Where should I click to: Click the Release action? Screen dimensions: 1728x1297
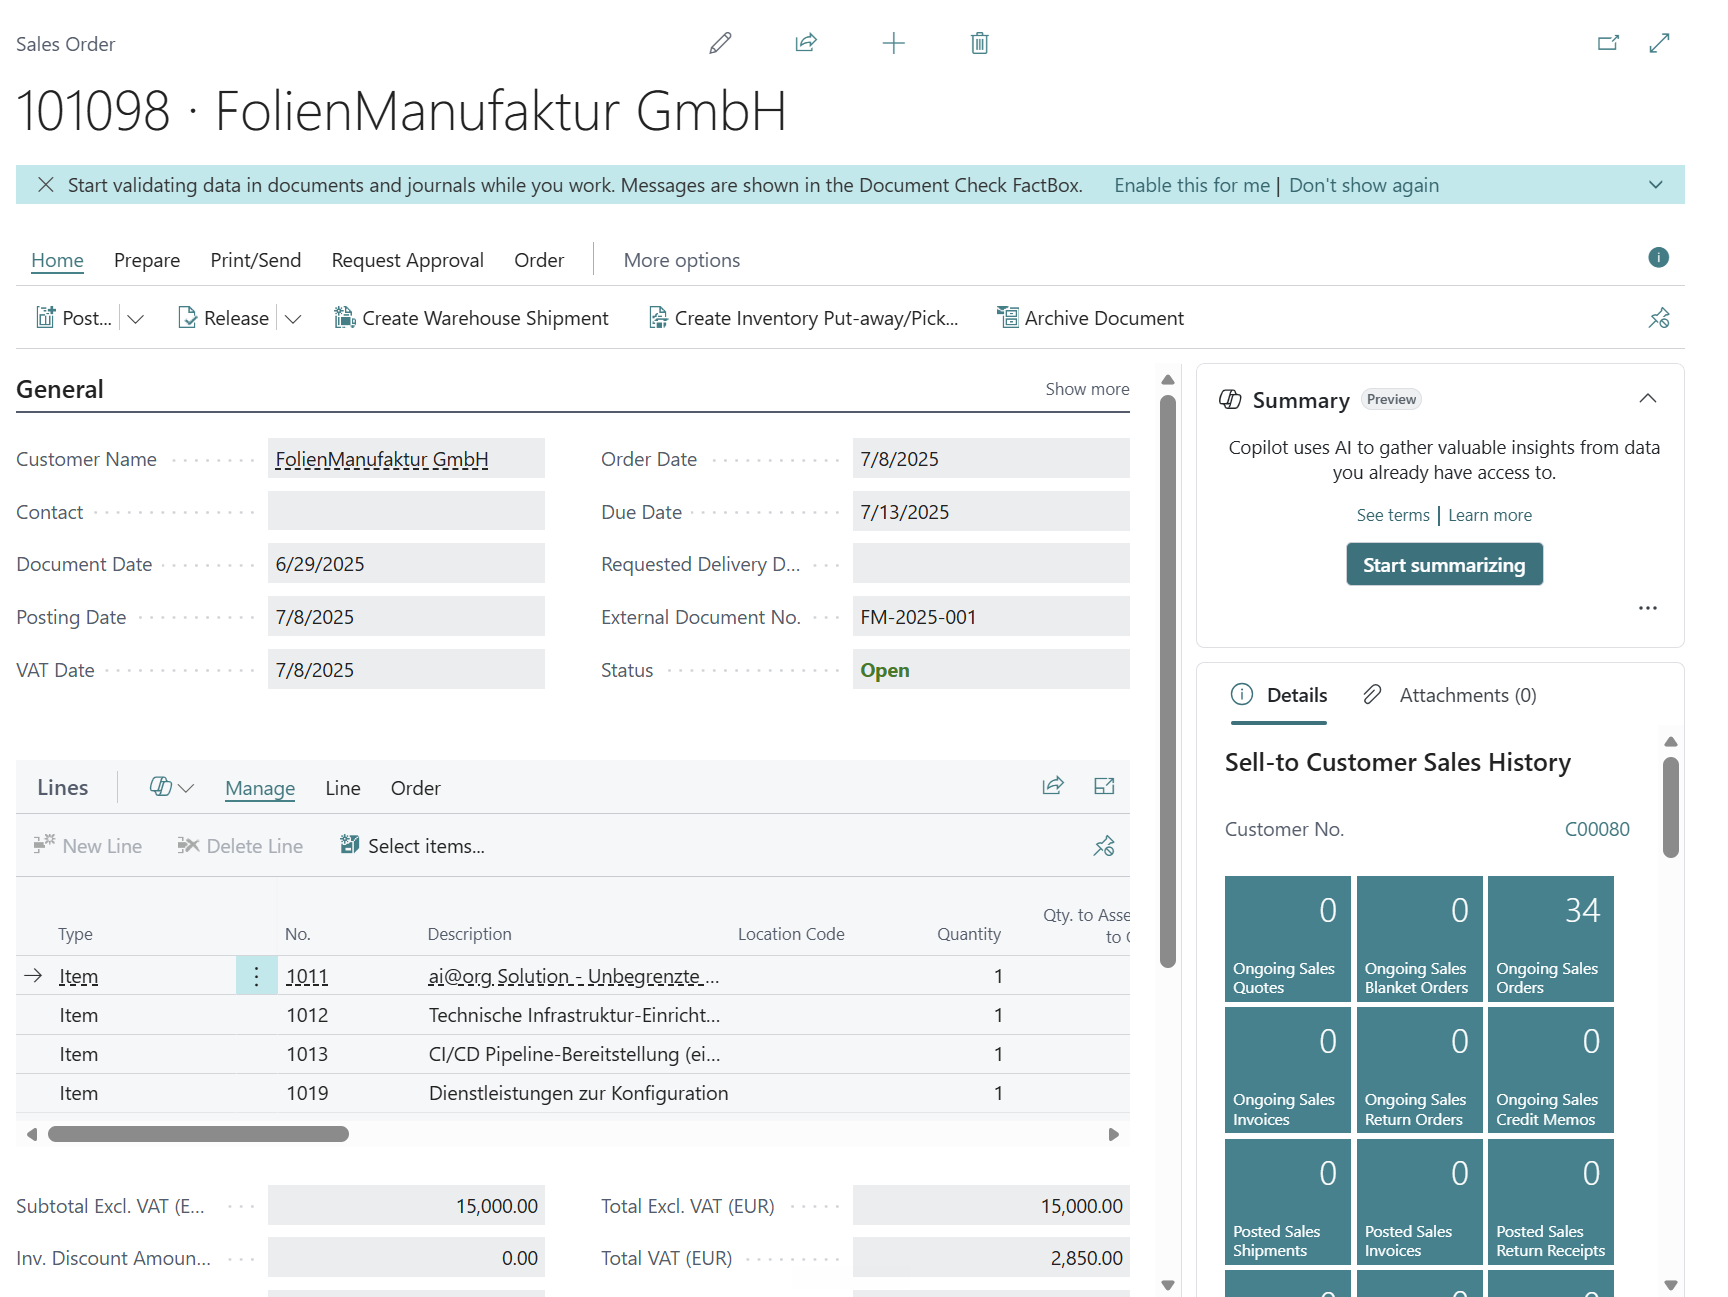coord(223,318)
